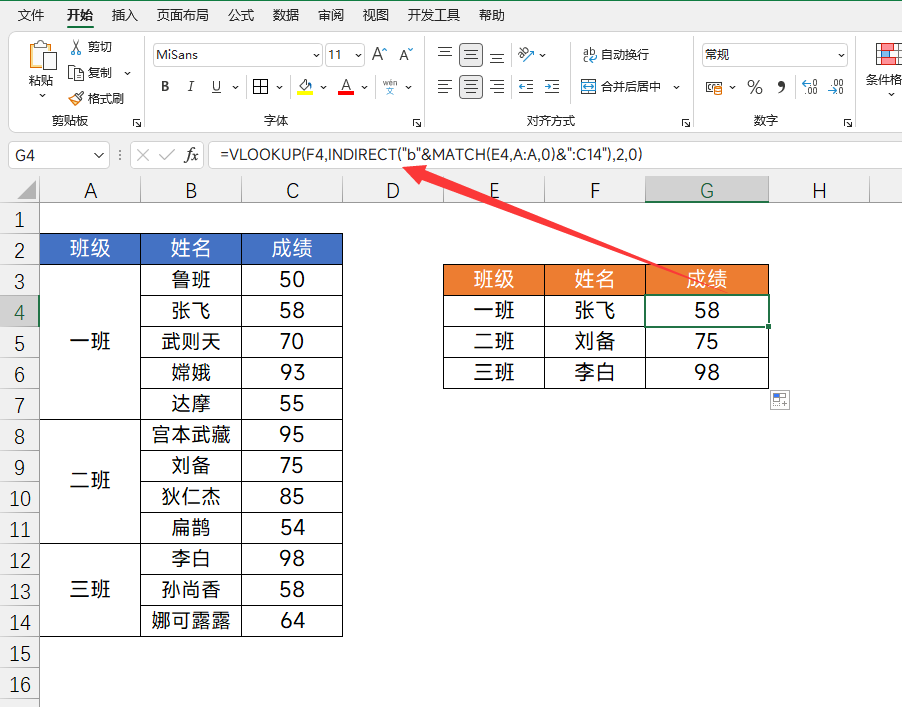Open the MiSans font name dropdown

tap(316, 55)
